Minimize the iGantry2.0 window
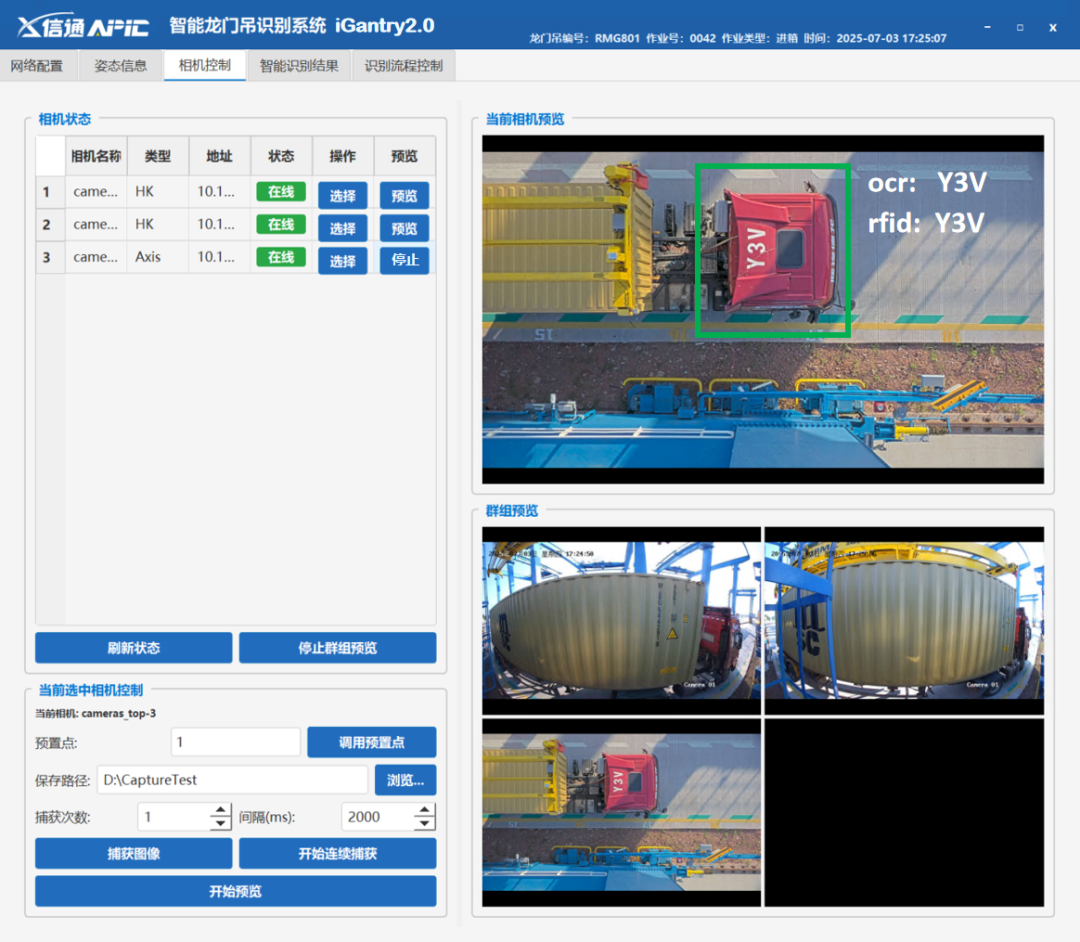 pos(987,27)
